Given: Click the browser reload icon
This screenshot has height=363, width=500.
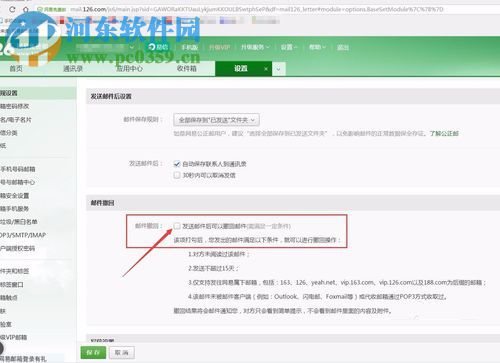Looking at the screenshot, I should [12, 9].
